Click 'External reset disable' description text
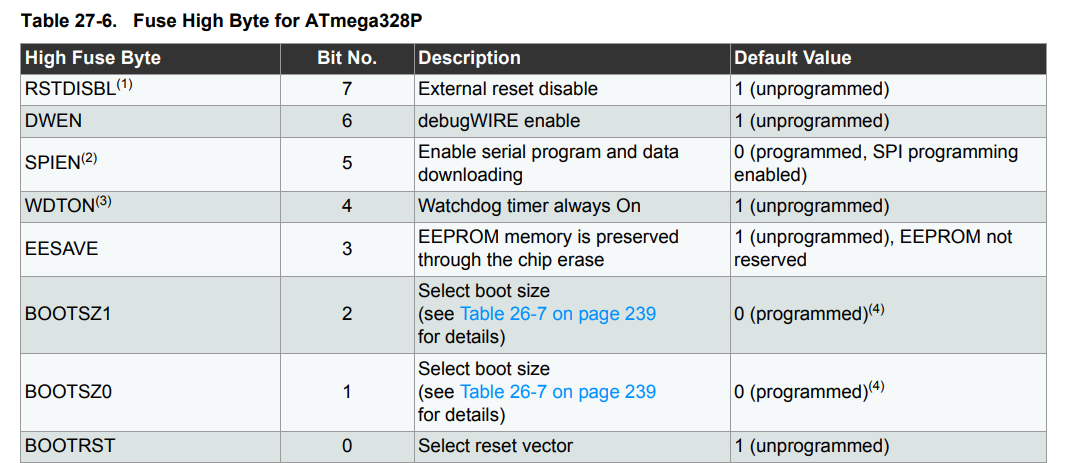The width and height of the screenshot is (1066, 463). click(508, 89)
